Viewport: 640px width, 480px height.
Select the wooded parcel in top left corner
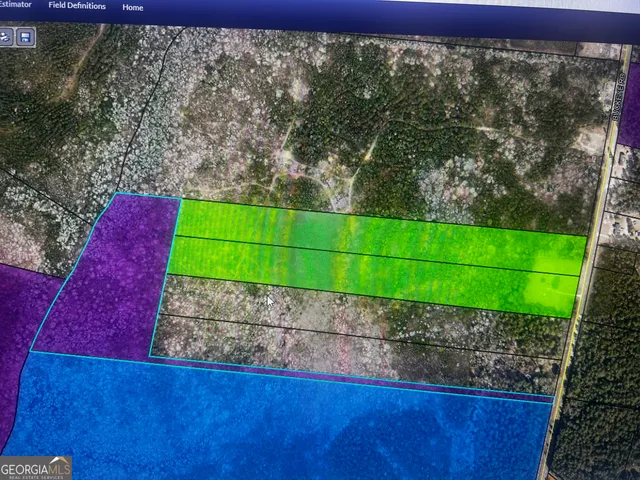[x=50, y=100]
